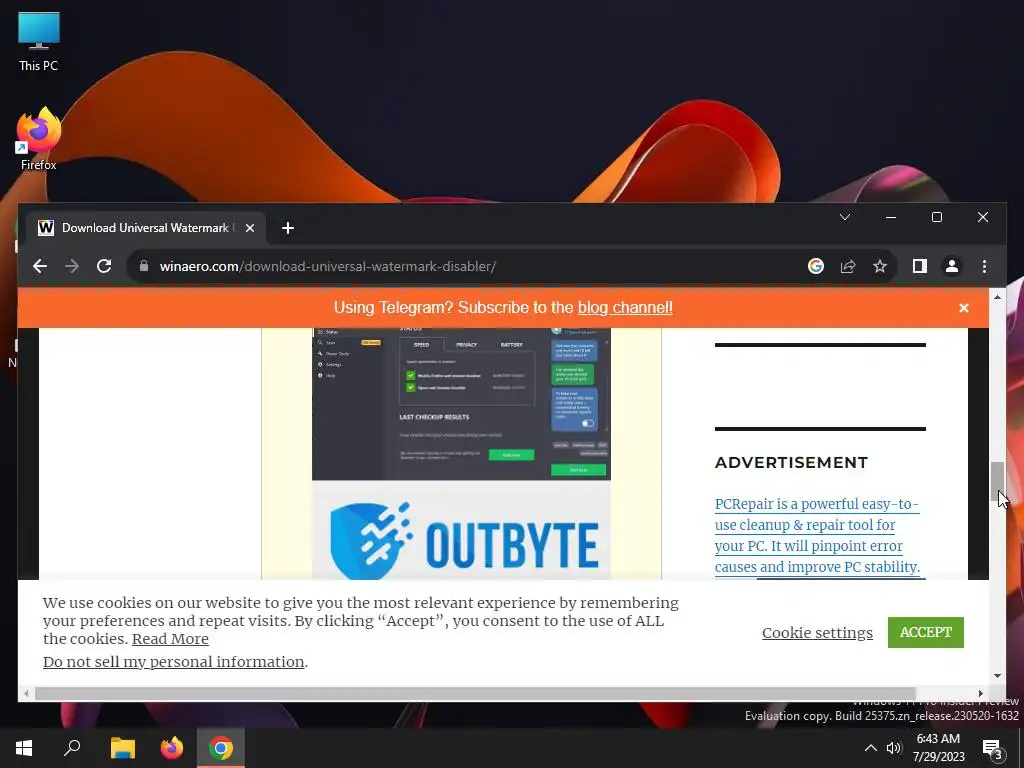Click the scroll down arrow on page
1024x768 pixels.
(x=997, y=676)
